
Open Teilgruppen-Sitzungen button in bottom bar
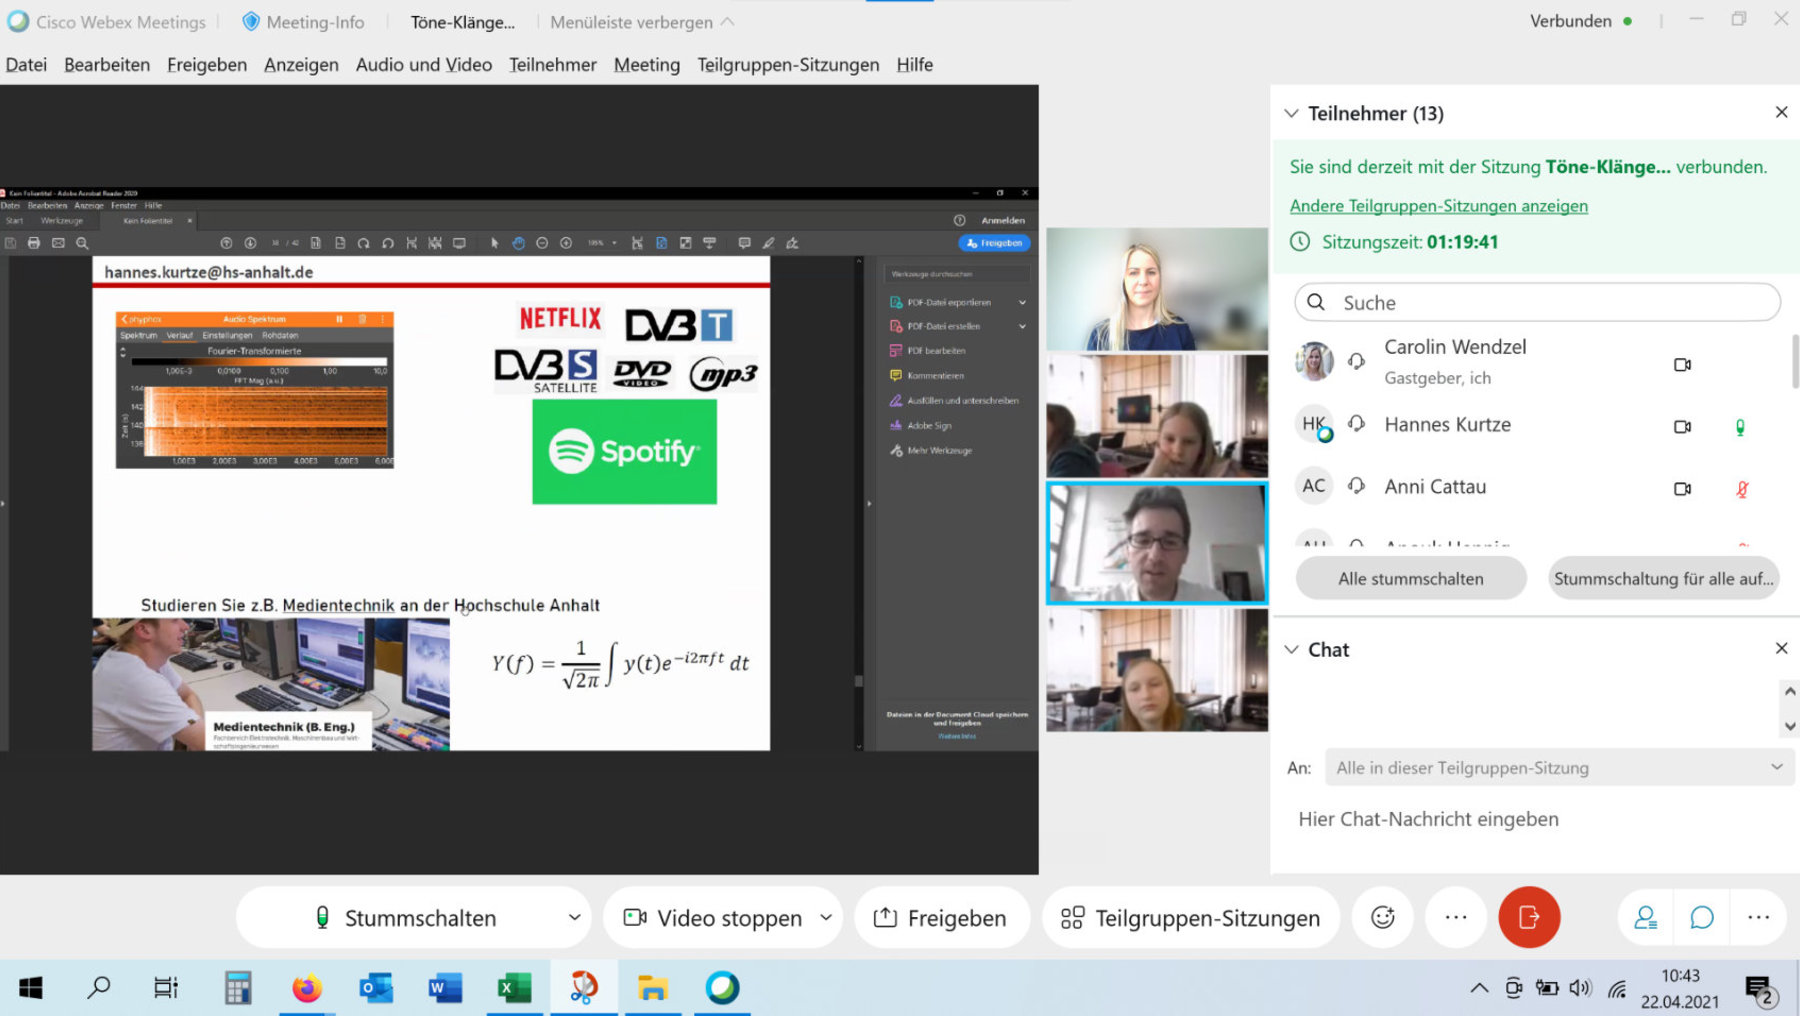tap(1191, 917)
